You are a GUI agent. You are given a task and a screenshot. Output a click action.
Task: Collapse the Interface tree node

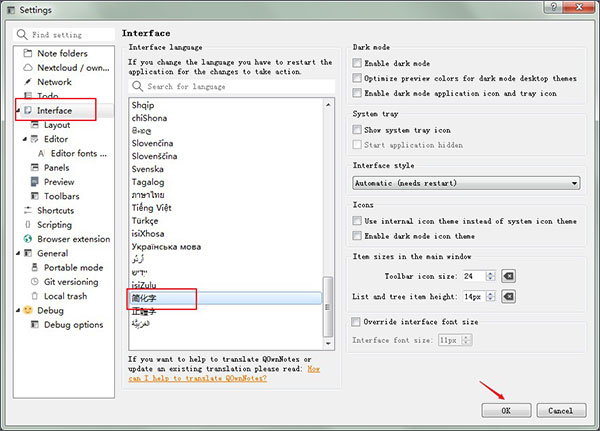click(18, 110)
